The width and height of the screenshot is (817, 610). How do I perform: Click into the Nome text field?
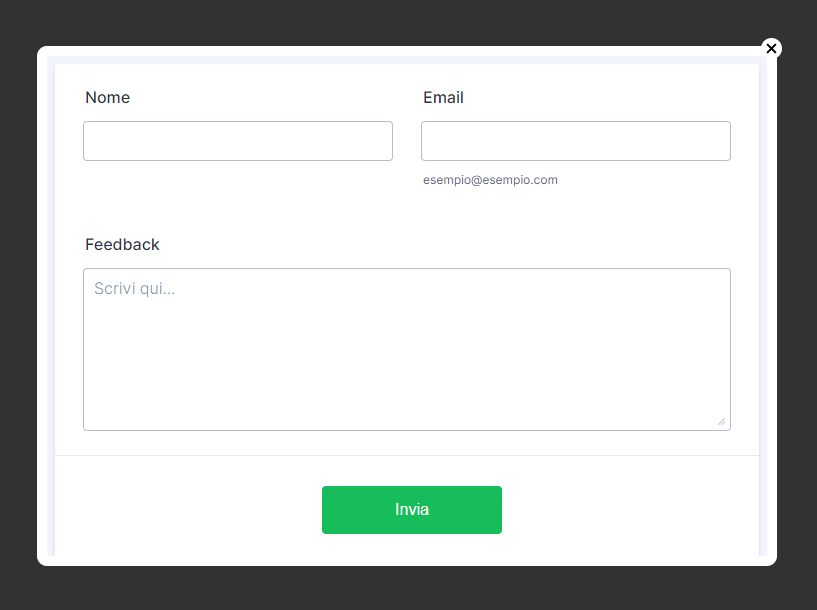click(238, 141)
